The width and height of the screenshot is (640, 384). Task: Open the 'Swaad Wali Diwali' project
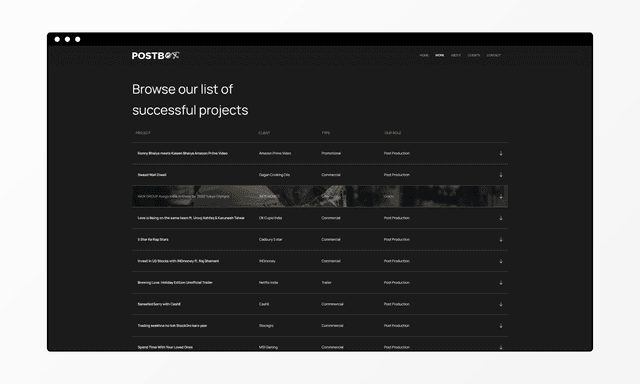click(x=152, y=175)
